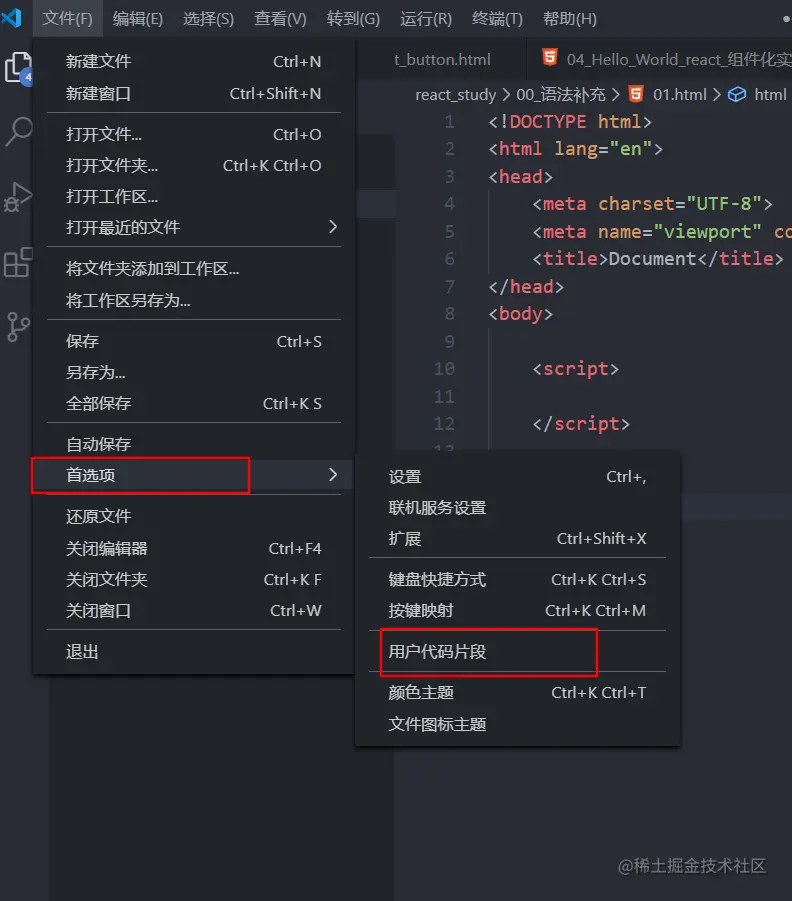Open the 终端(T) menu
This screenshot has width=792, height=901.
click(x=498, y=18)
